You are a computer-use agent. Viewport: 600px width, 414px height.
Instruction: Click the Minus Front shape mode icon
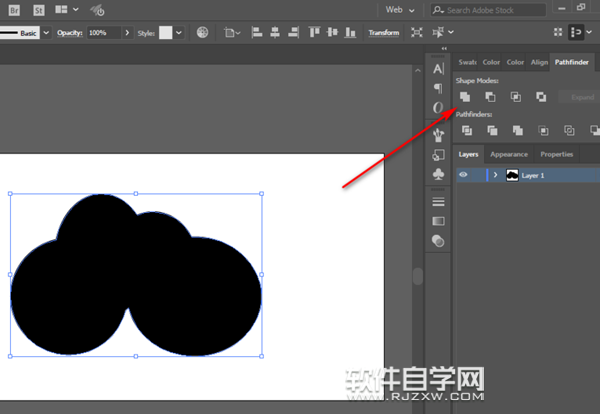490,97
